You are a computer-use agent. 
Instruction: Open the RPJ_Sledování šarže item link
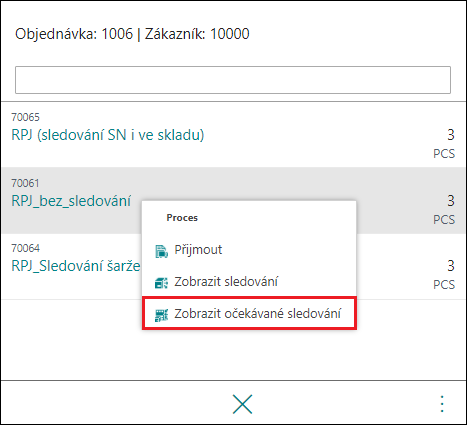[76, 266]
